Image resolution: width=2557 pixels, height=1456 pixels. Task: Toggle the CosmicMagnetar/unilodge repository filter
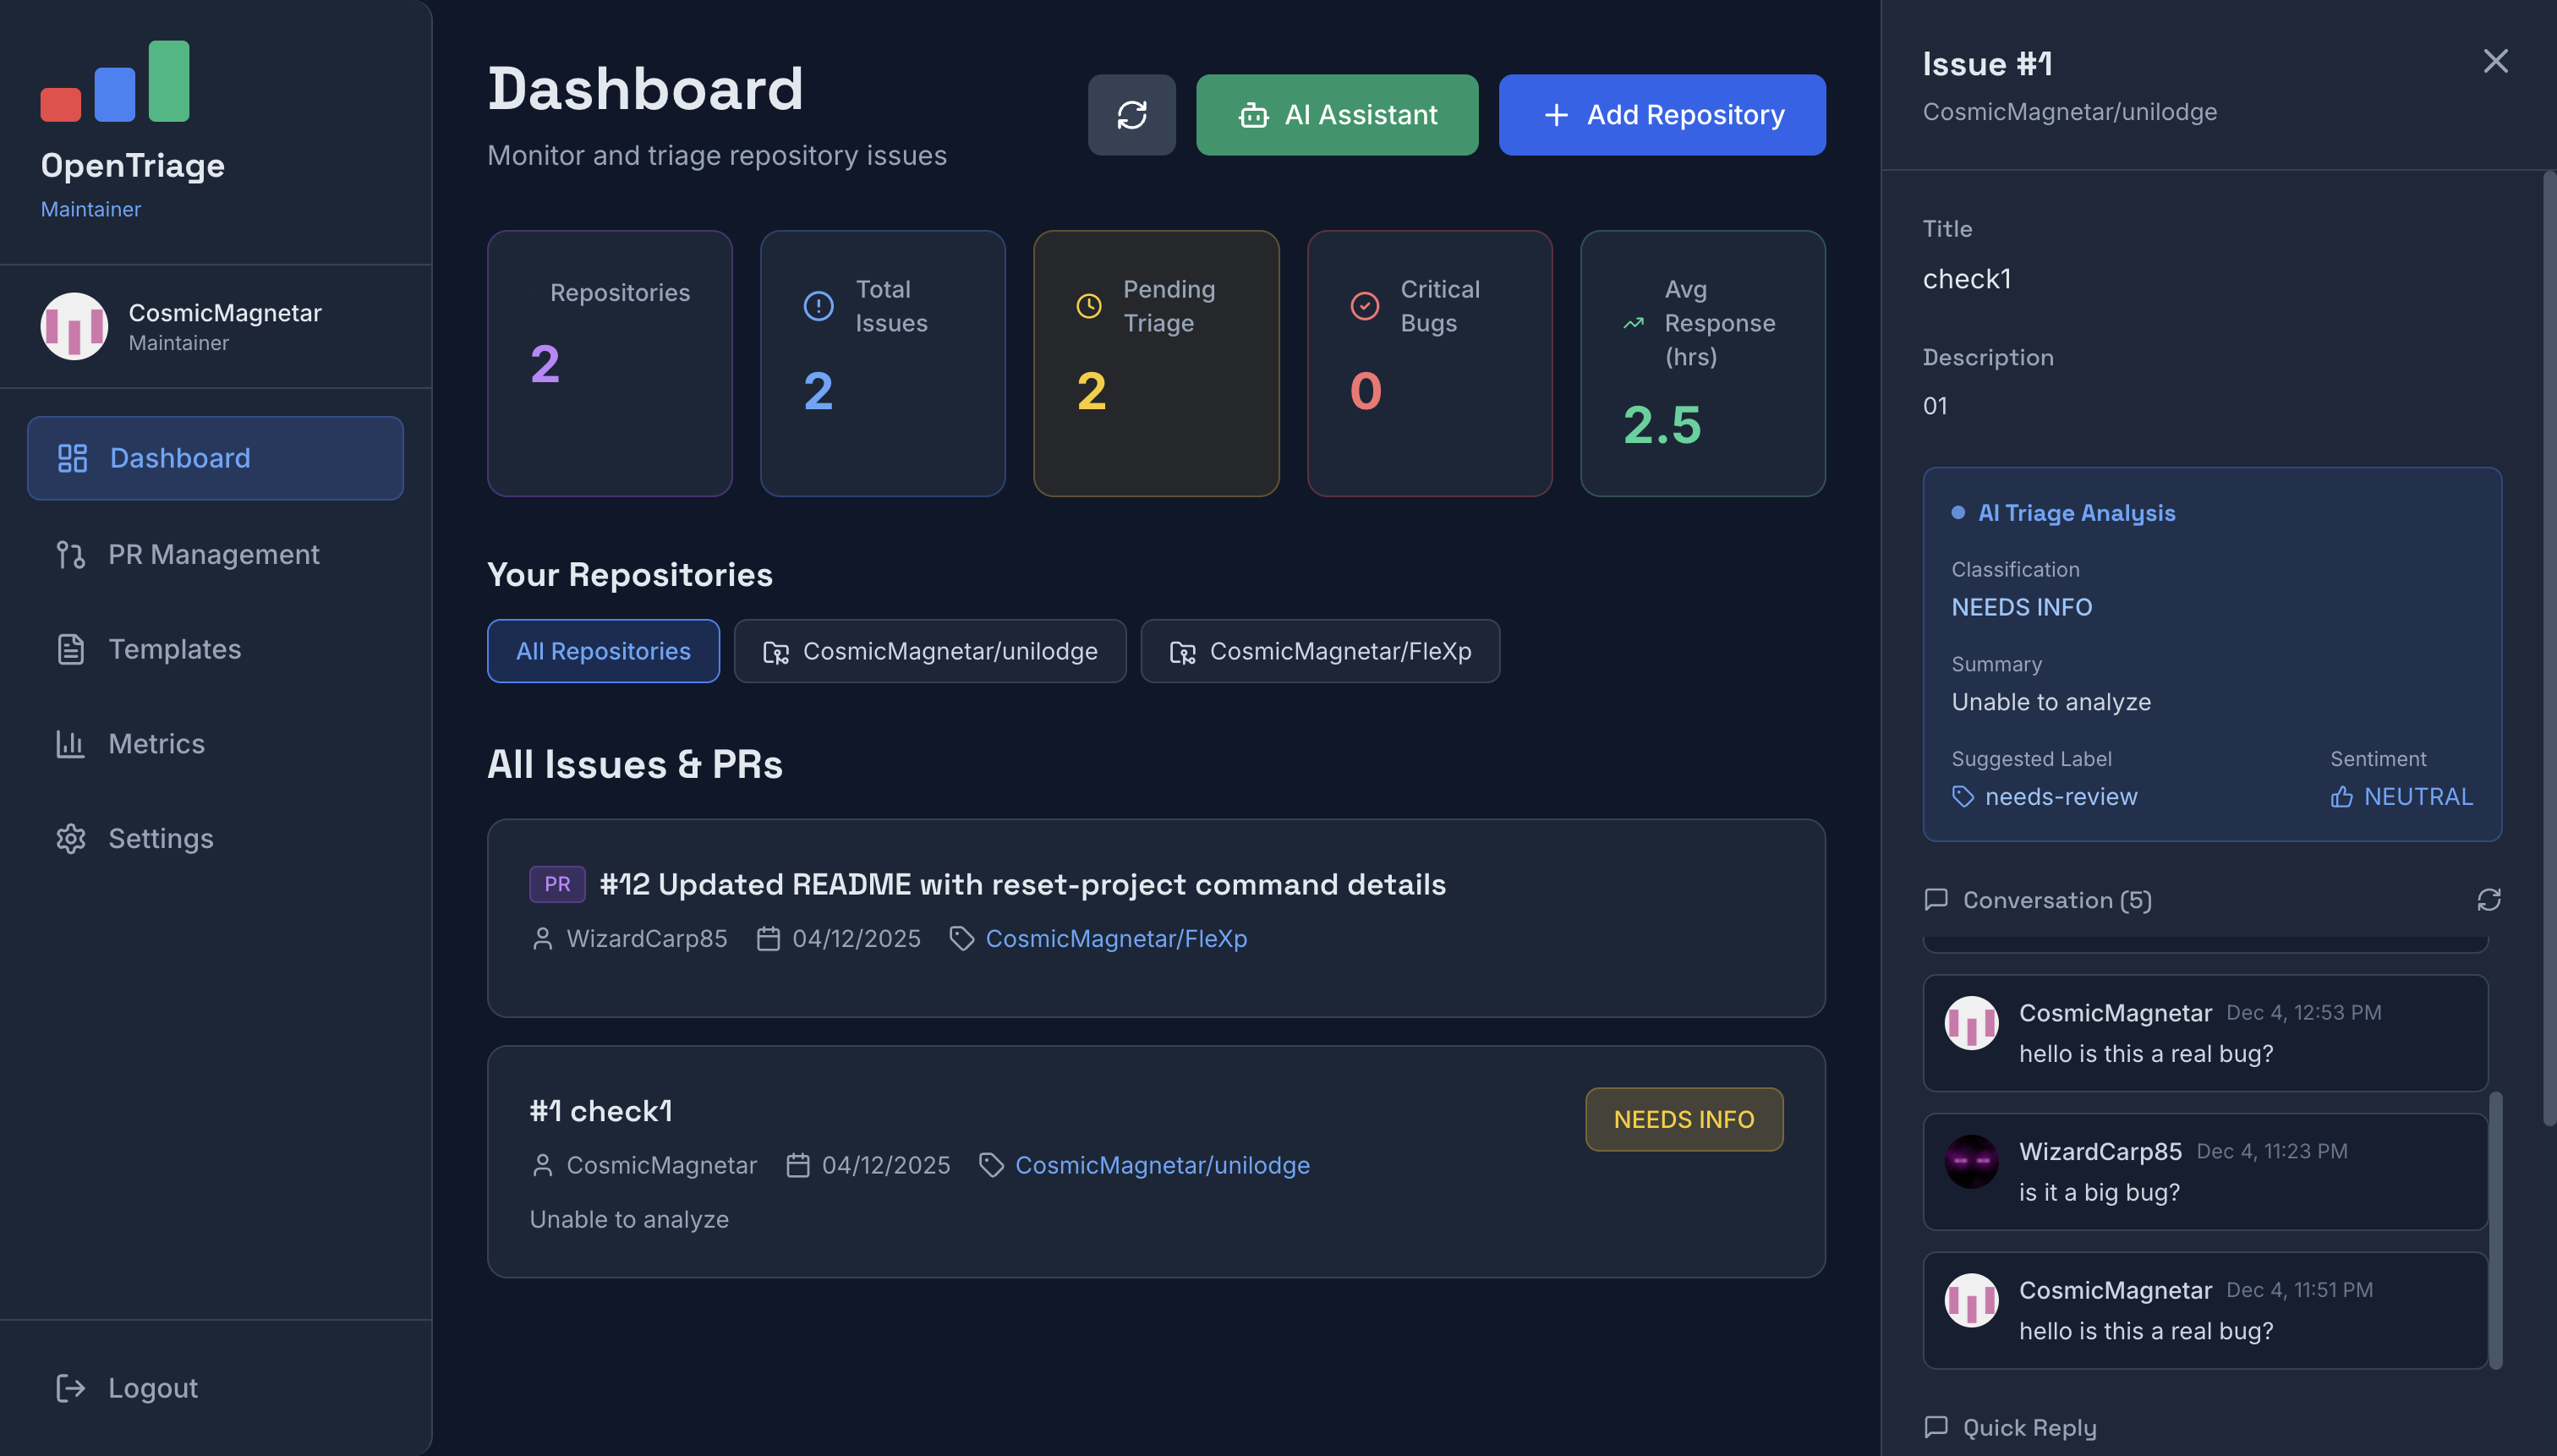click(x=929, y=651)
